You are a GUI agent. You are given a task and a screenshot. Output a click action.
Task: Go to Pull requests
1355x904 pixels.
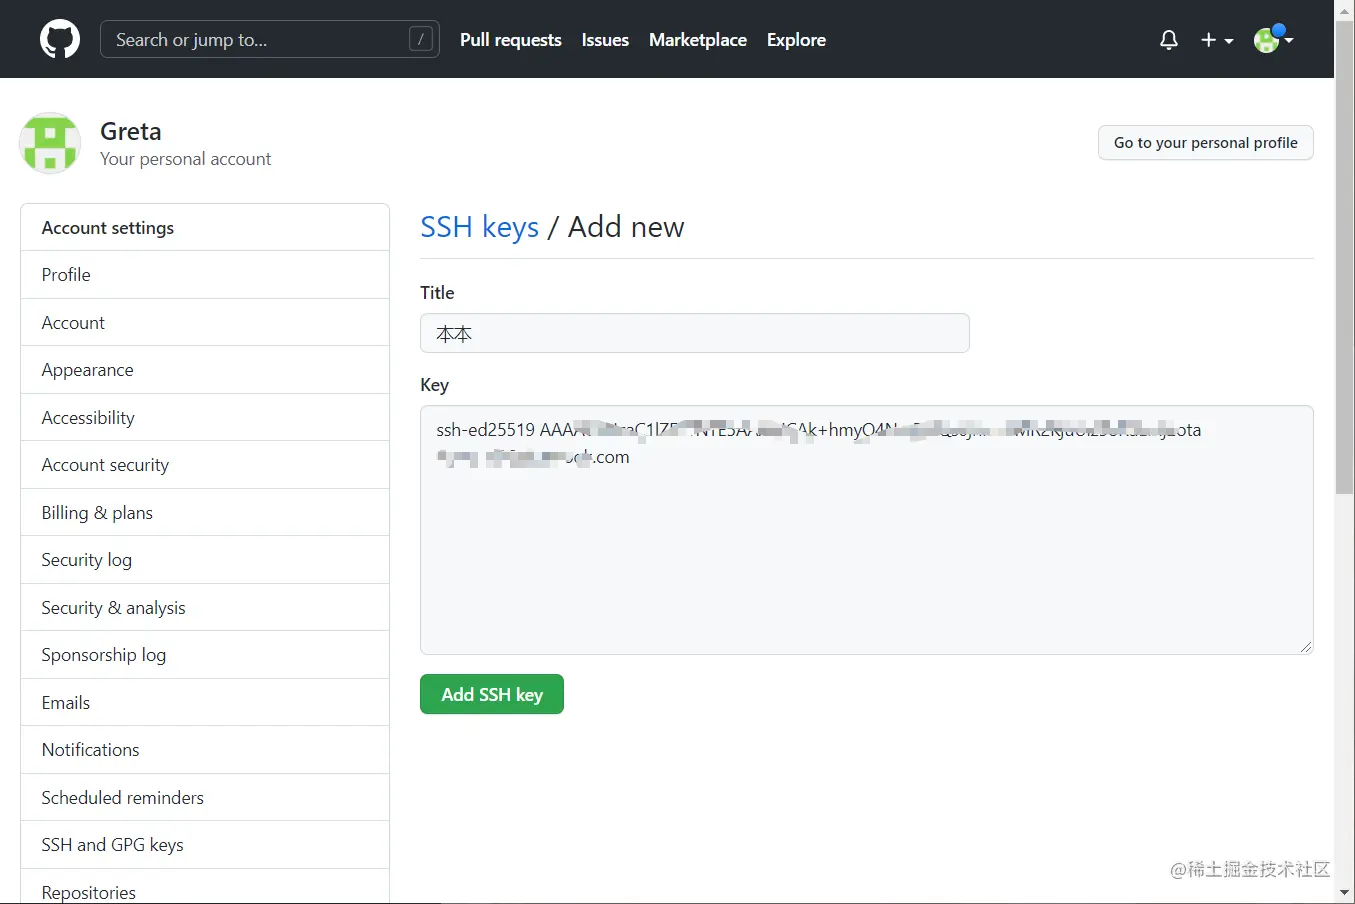coord(511,40)
